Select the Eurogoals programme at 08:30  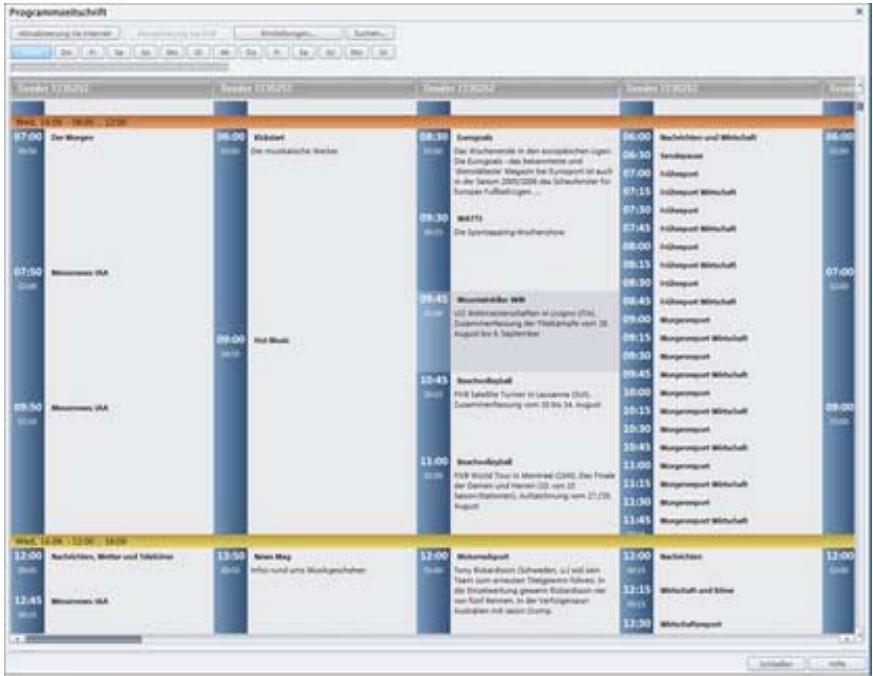point(475,136)
